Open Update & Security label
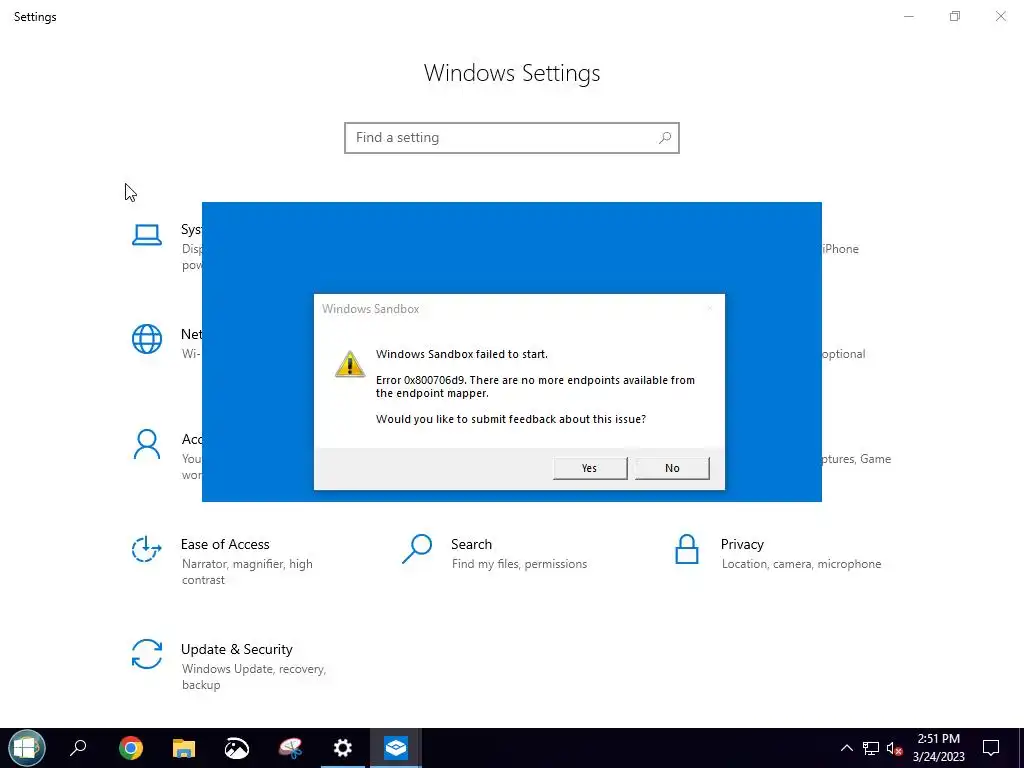Image resolution: width=1024 pixels, height=768 pixels. click(236, 649)
